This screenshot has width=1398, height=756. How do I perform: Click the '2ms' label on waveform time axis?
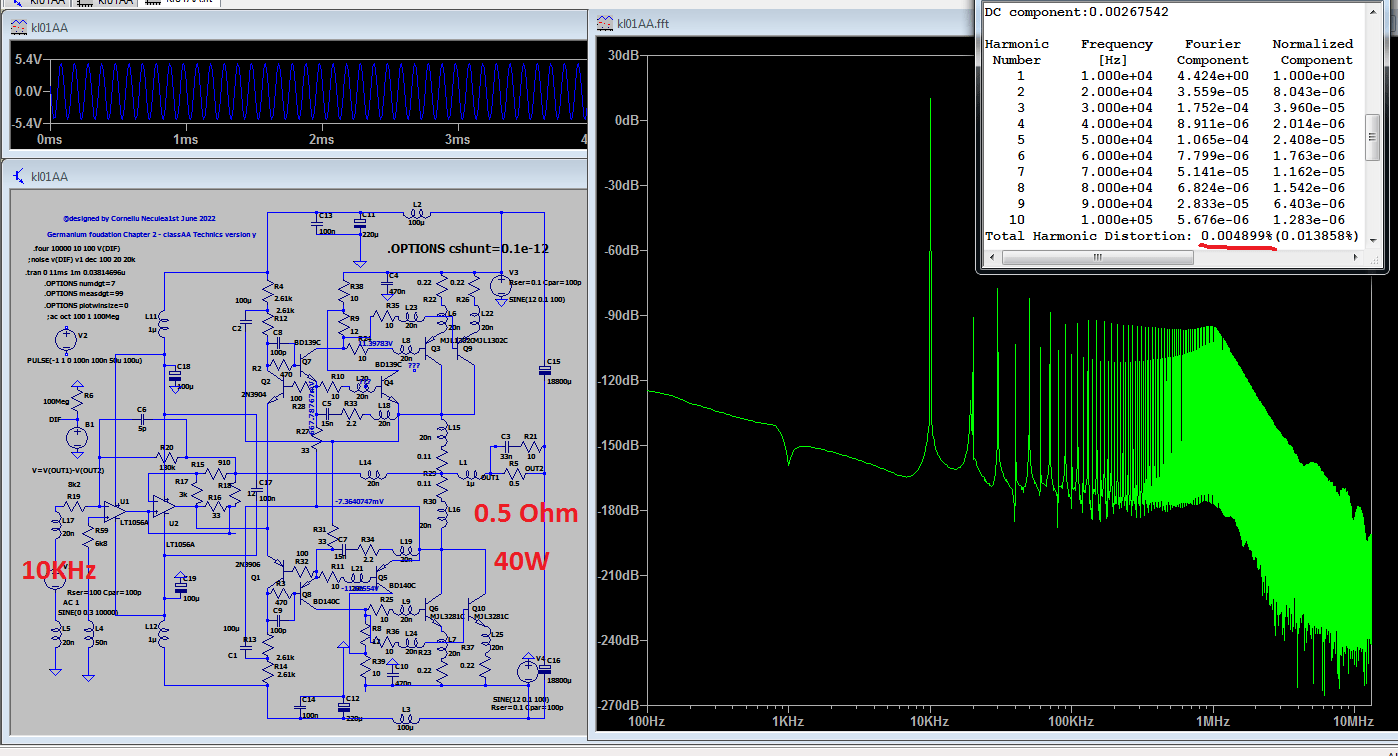(x=321, y=139)
